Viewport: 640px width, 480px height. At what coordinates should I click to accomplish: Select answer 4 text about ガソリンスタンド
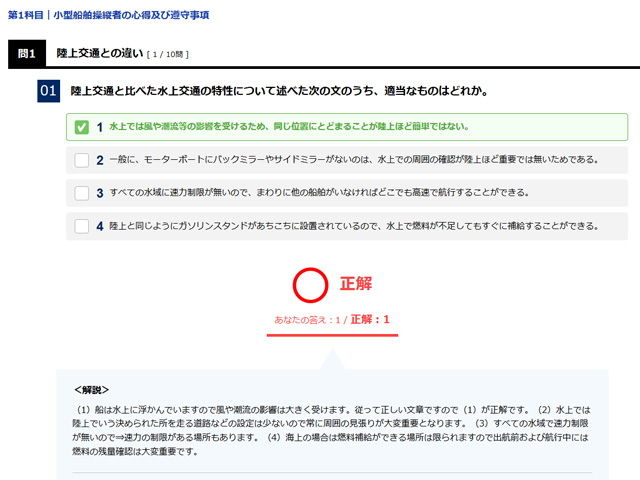click(353, 226)
